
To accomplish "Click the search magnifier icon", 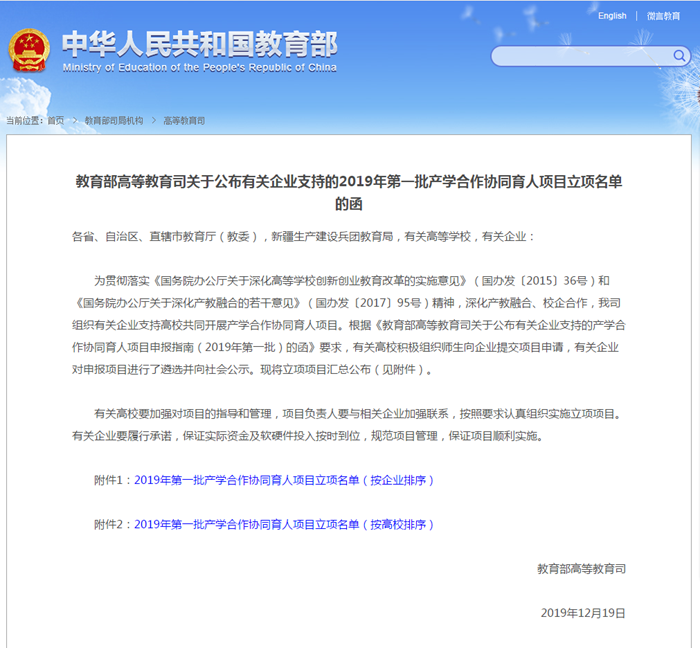I will point(679,56).
